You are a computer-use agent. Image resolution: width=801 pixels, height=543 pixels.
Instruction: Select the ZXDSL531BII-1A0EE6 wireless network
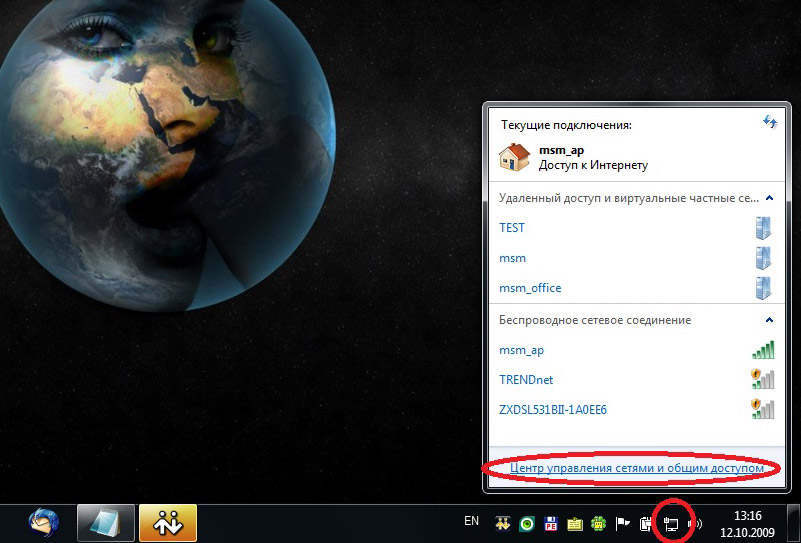(x=637, y=410)
